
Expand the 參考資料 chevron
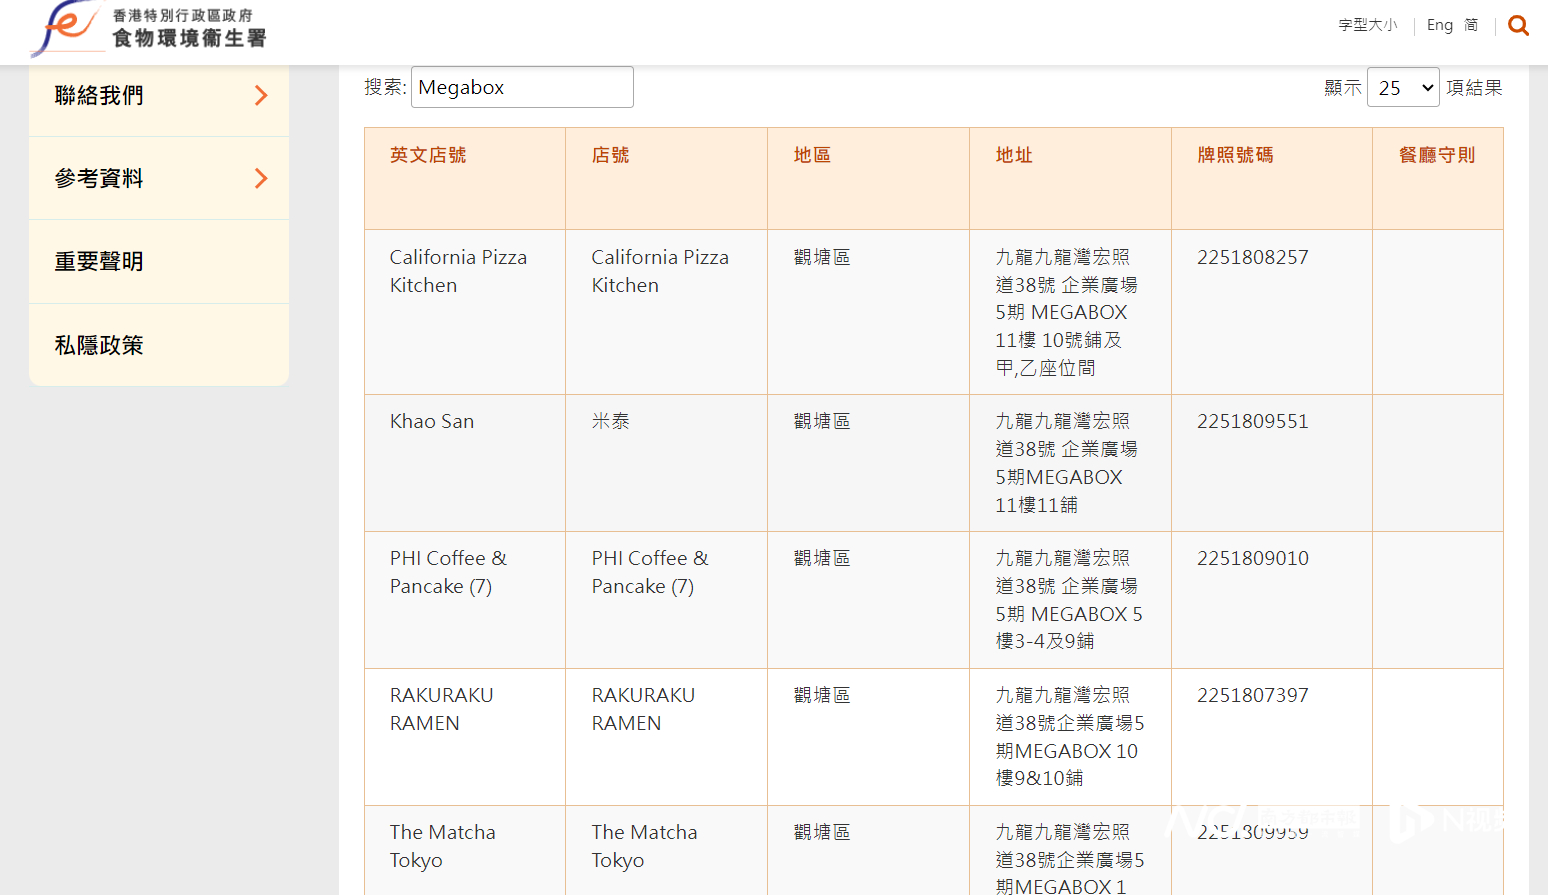[x=261, y=178]
